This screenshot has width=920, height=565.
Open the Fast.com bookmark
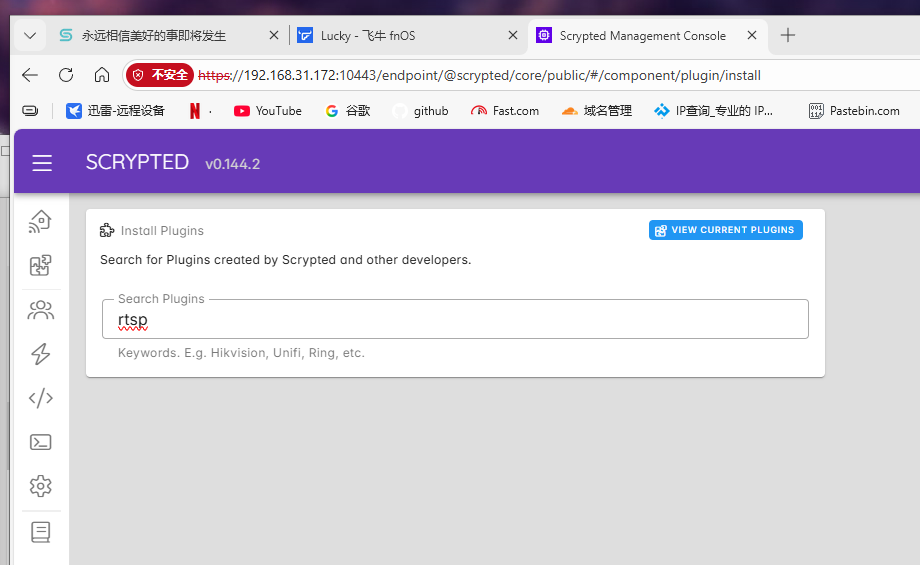(505, 111)
